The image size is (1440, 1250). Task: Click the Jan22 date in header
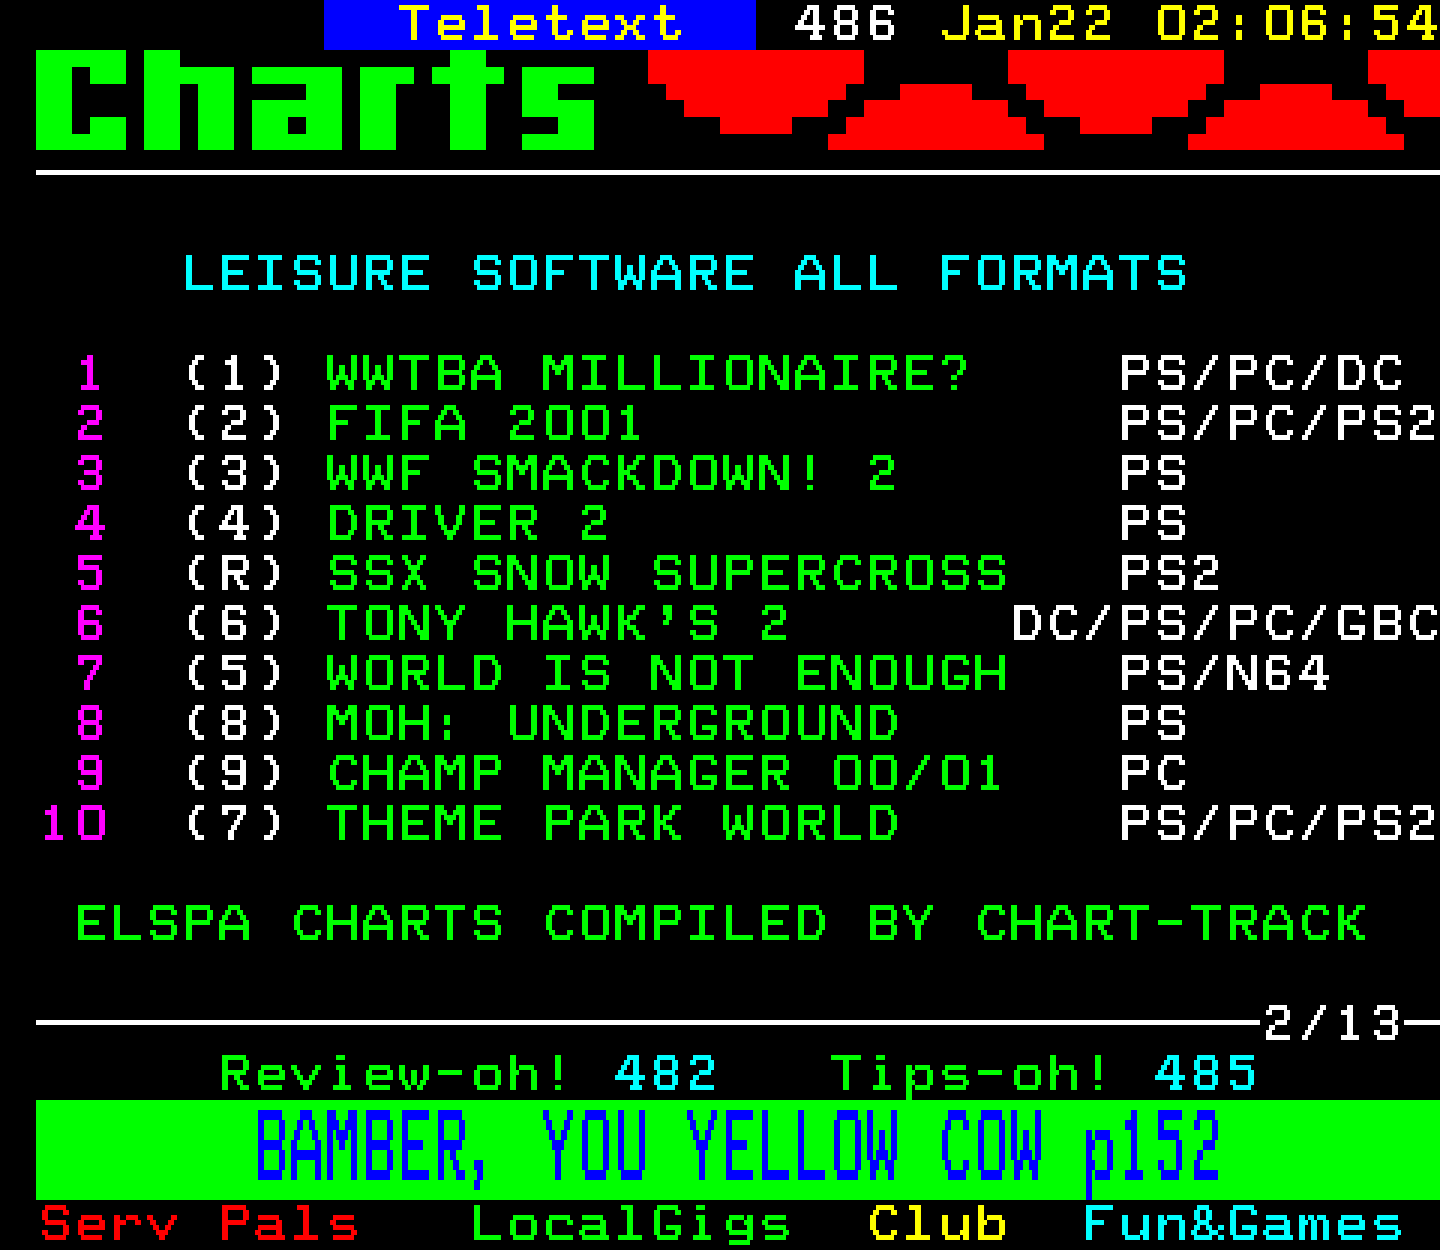[x=1026, y=24]
